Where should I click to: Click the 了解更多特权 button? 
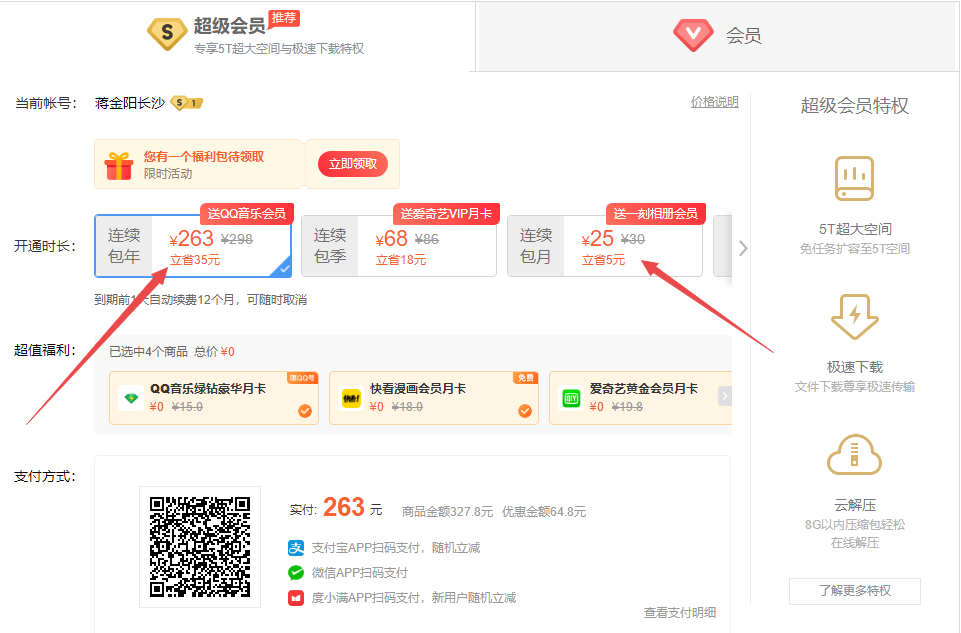coord(855,591)
